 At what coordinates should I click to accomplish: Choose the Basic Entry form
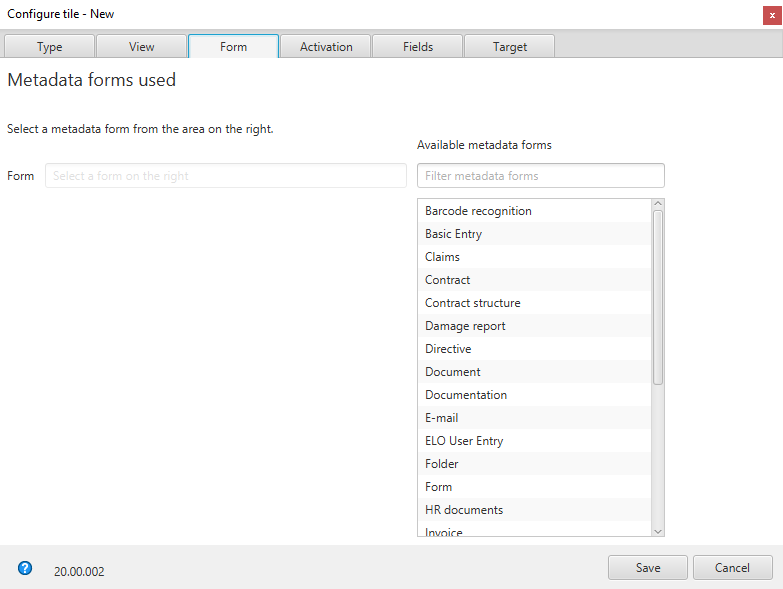(x=453, y=234)
